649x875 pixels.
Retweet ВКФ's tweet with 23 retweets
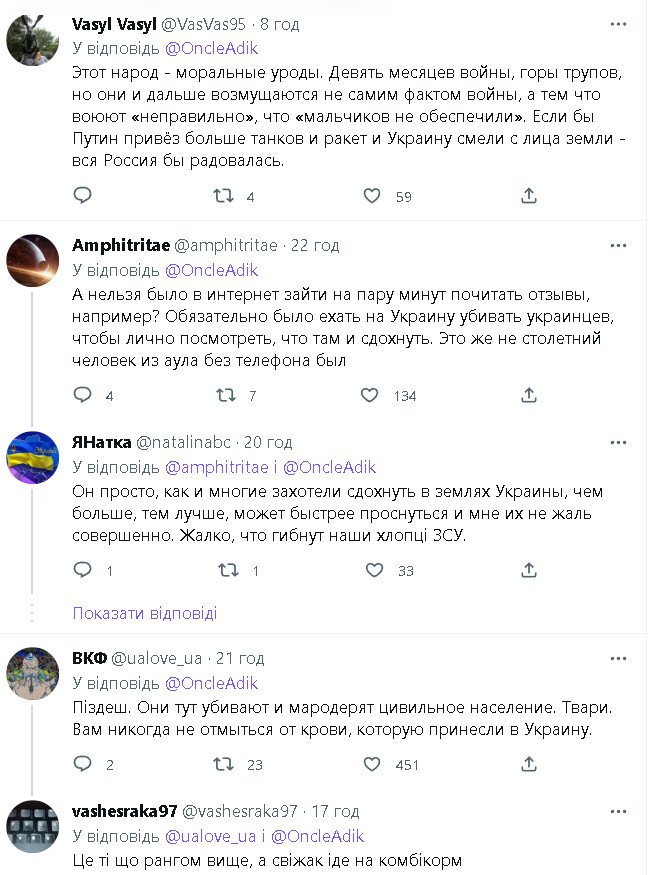pos(227,764)
